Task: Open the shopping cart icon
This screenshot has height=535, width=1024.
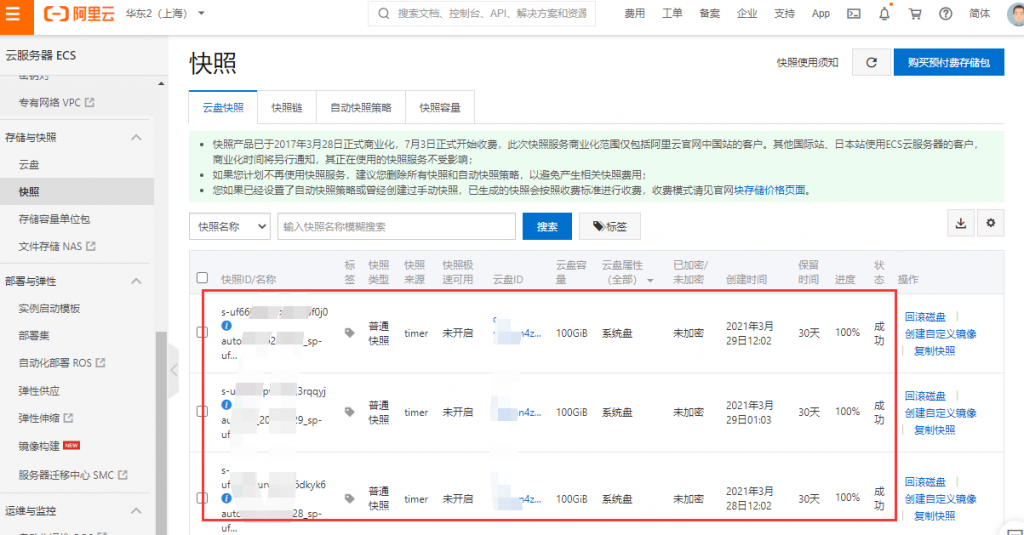Action: pyautogui.click(x=915, y=14)
